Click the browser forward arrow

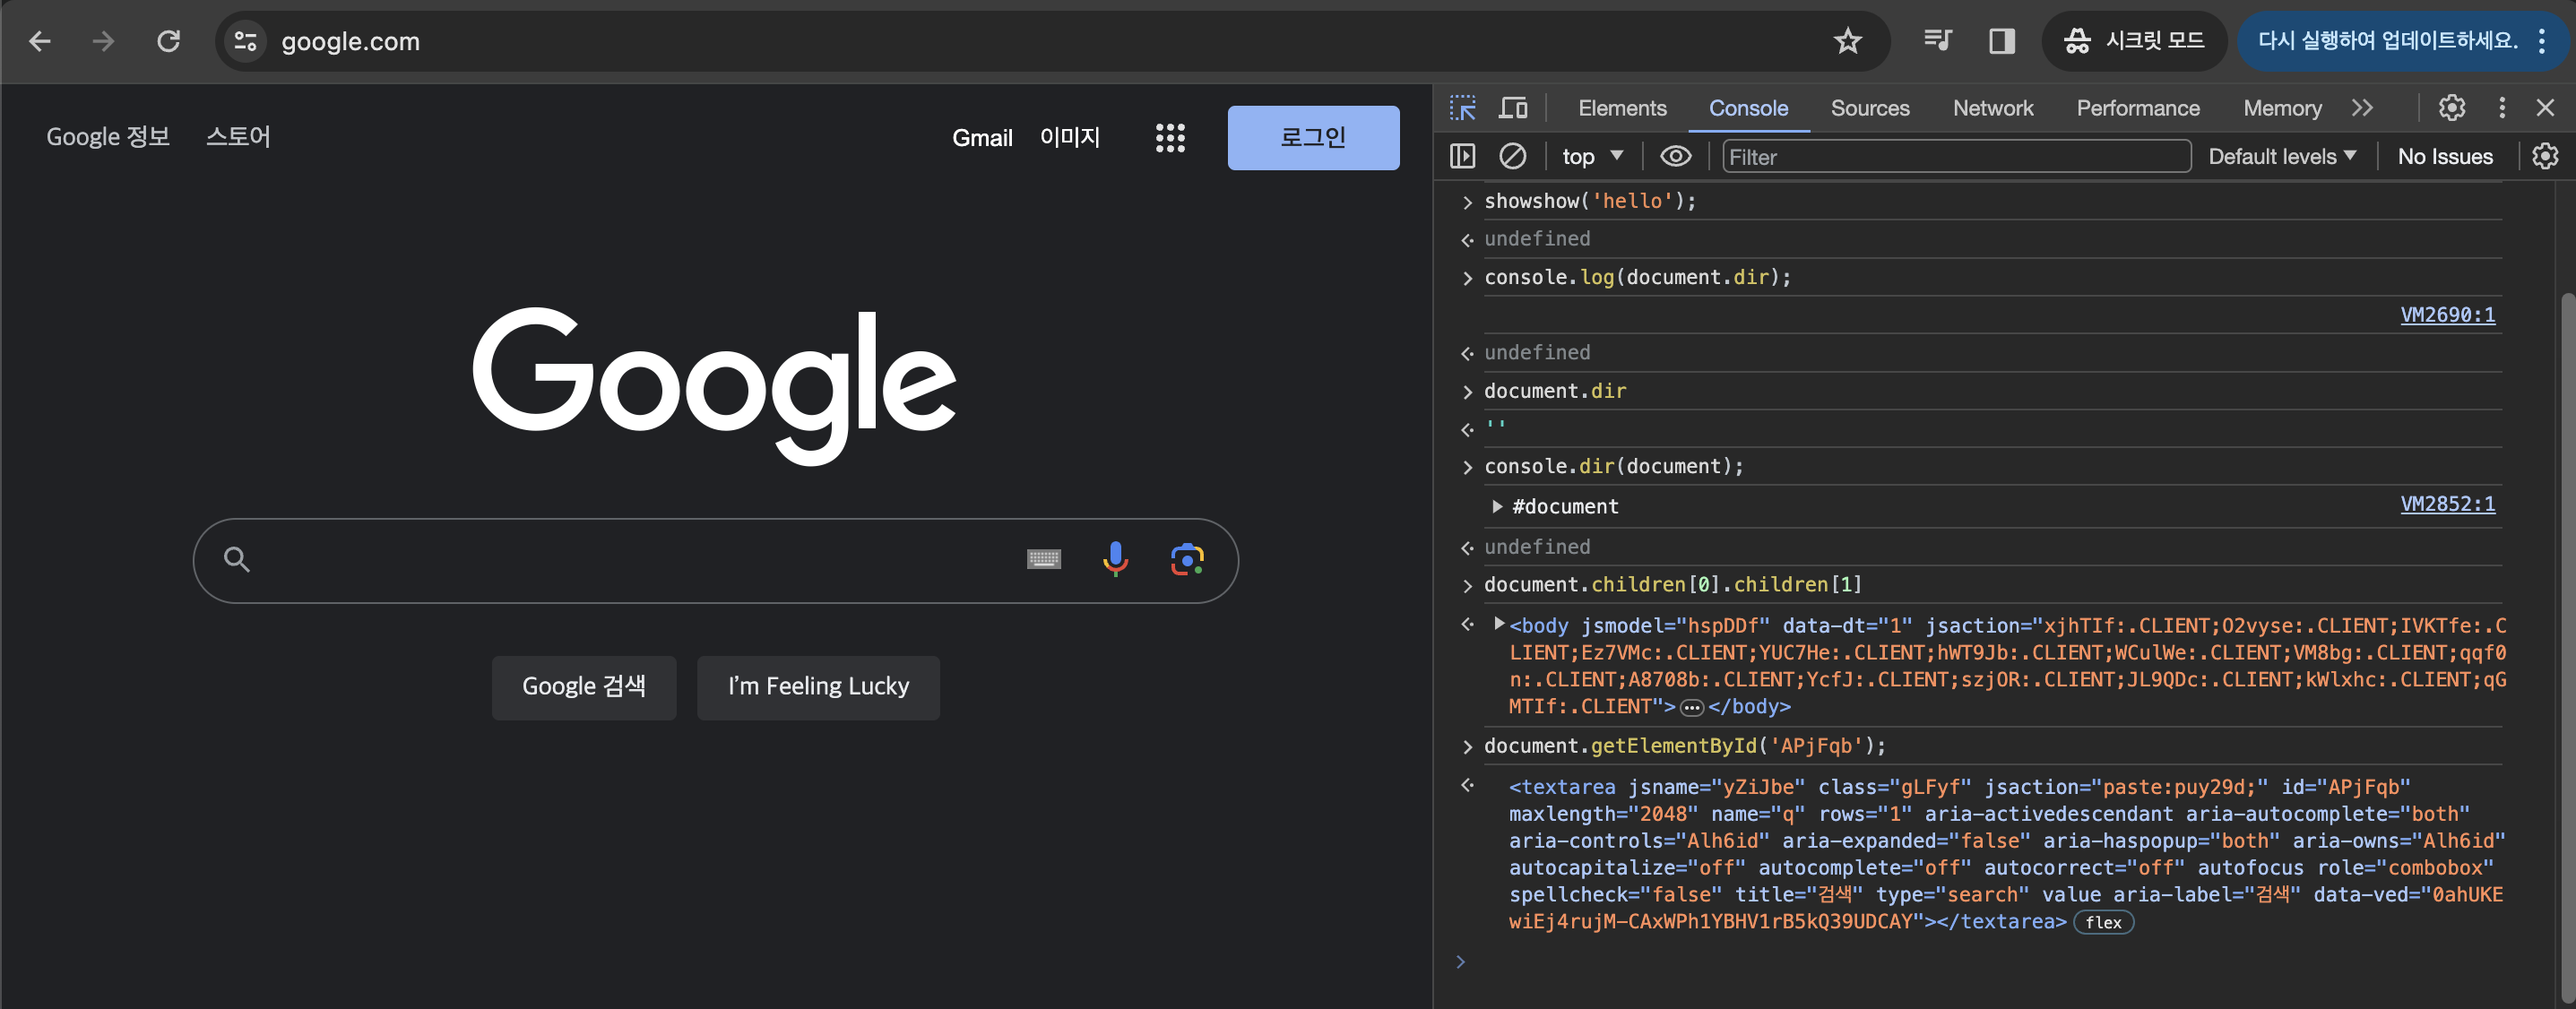(103, 41)
